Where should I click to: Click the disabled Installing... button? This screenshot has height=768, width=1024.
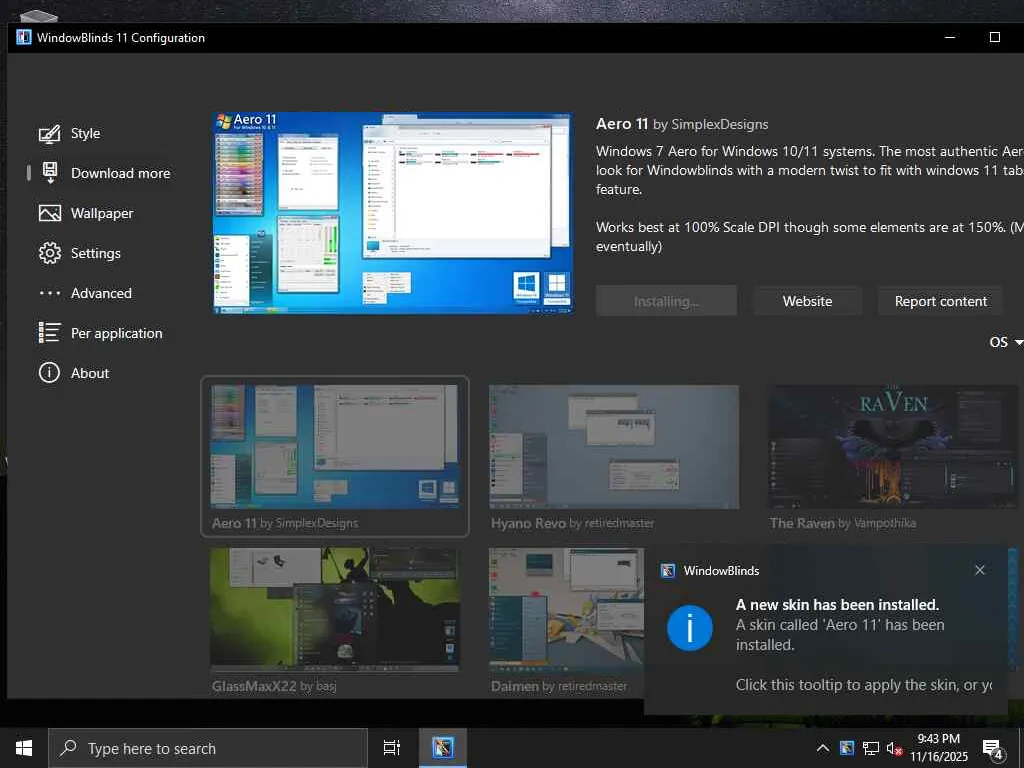click(x=666, y=301)
